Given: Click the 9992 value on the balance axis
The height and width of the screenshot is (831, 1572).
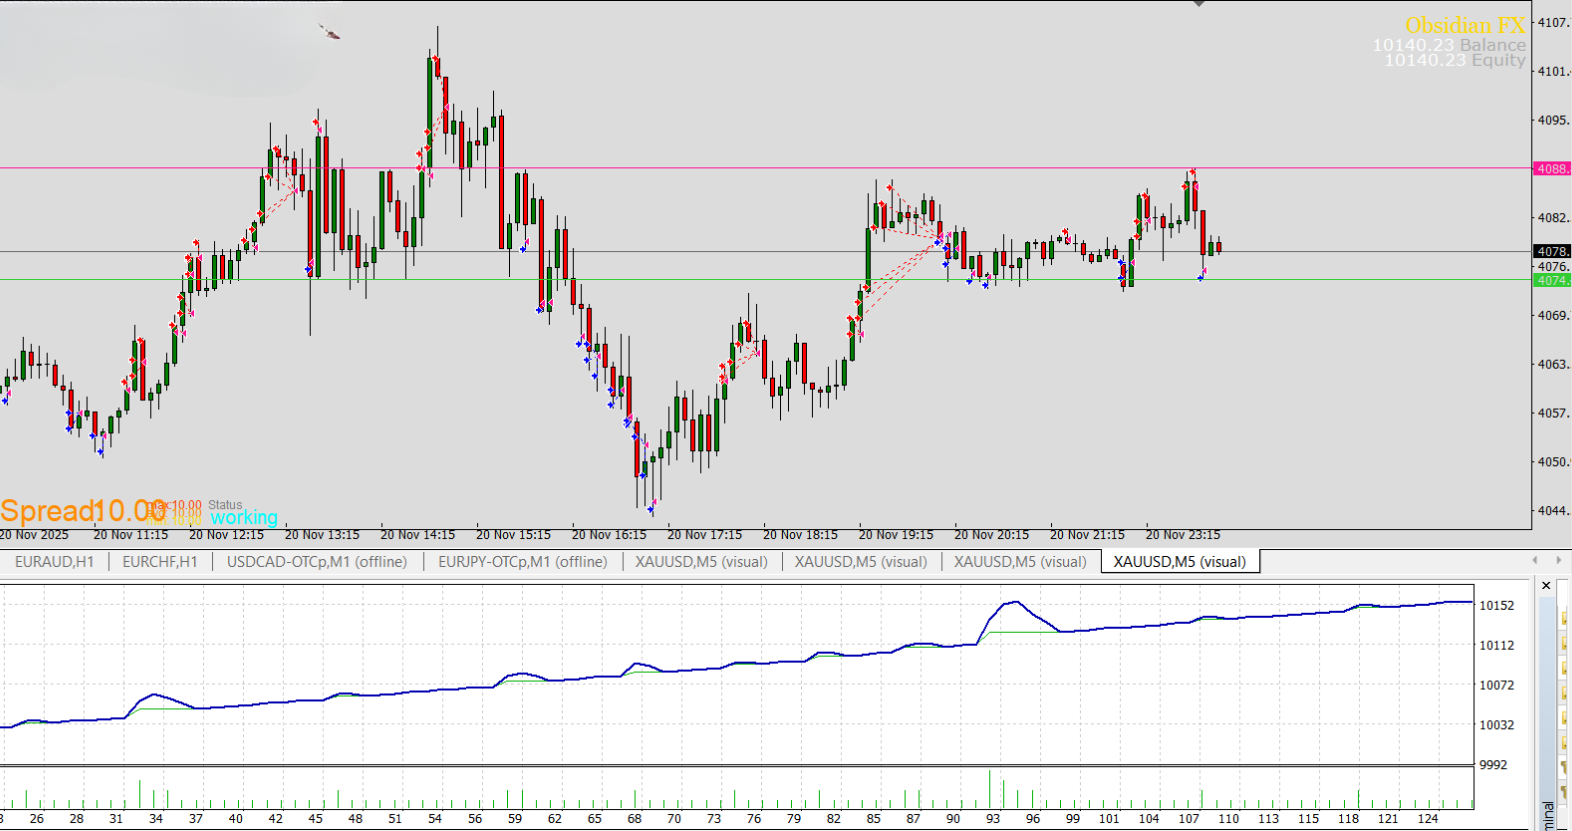Looking at the screenshot, I should 1493,765.
